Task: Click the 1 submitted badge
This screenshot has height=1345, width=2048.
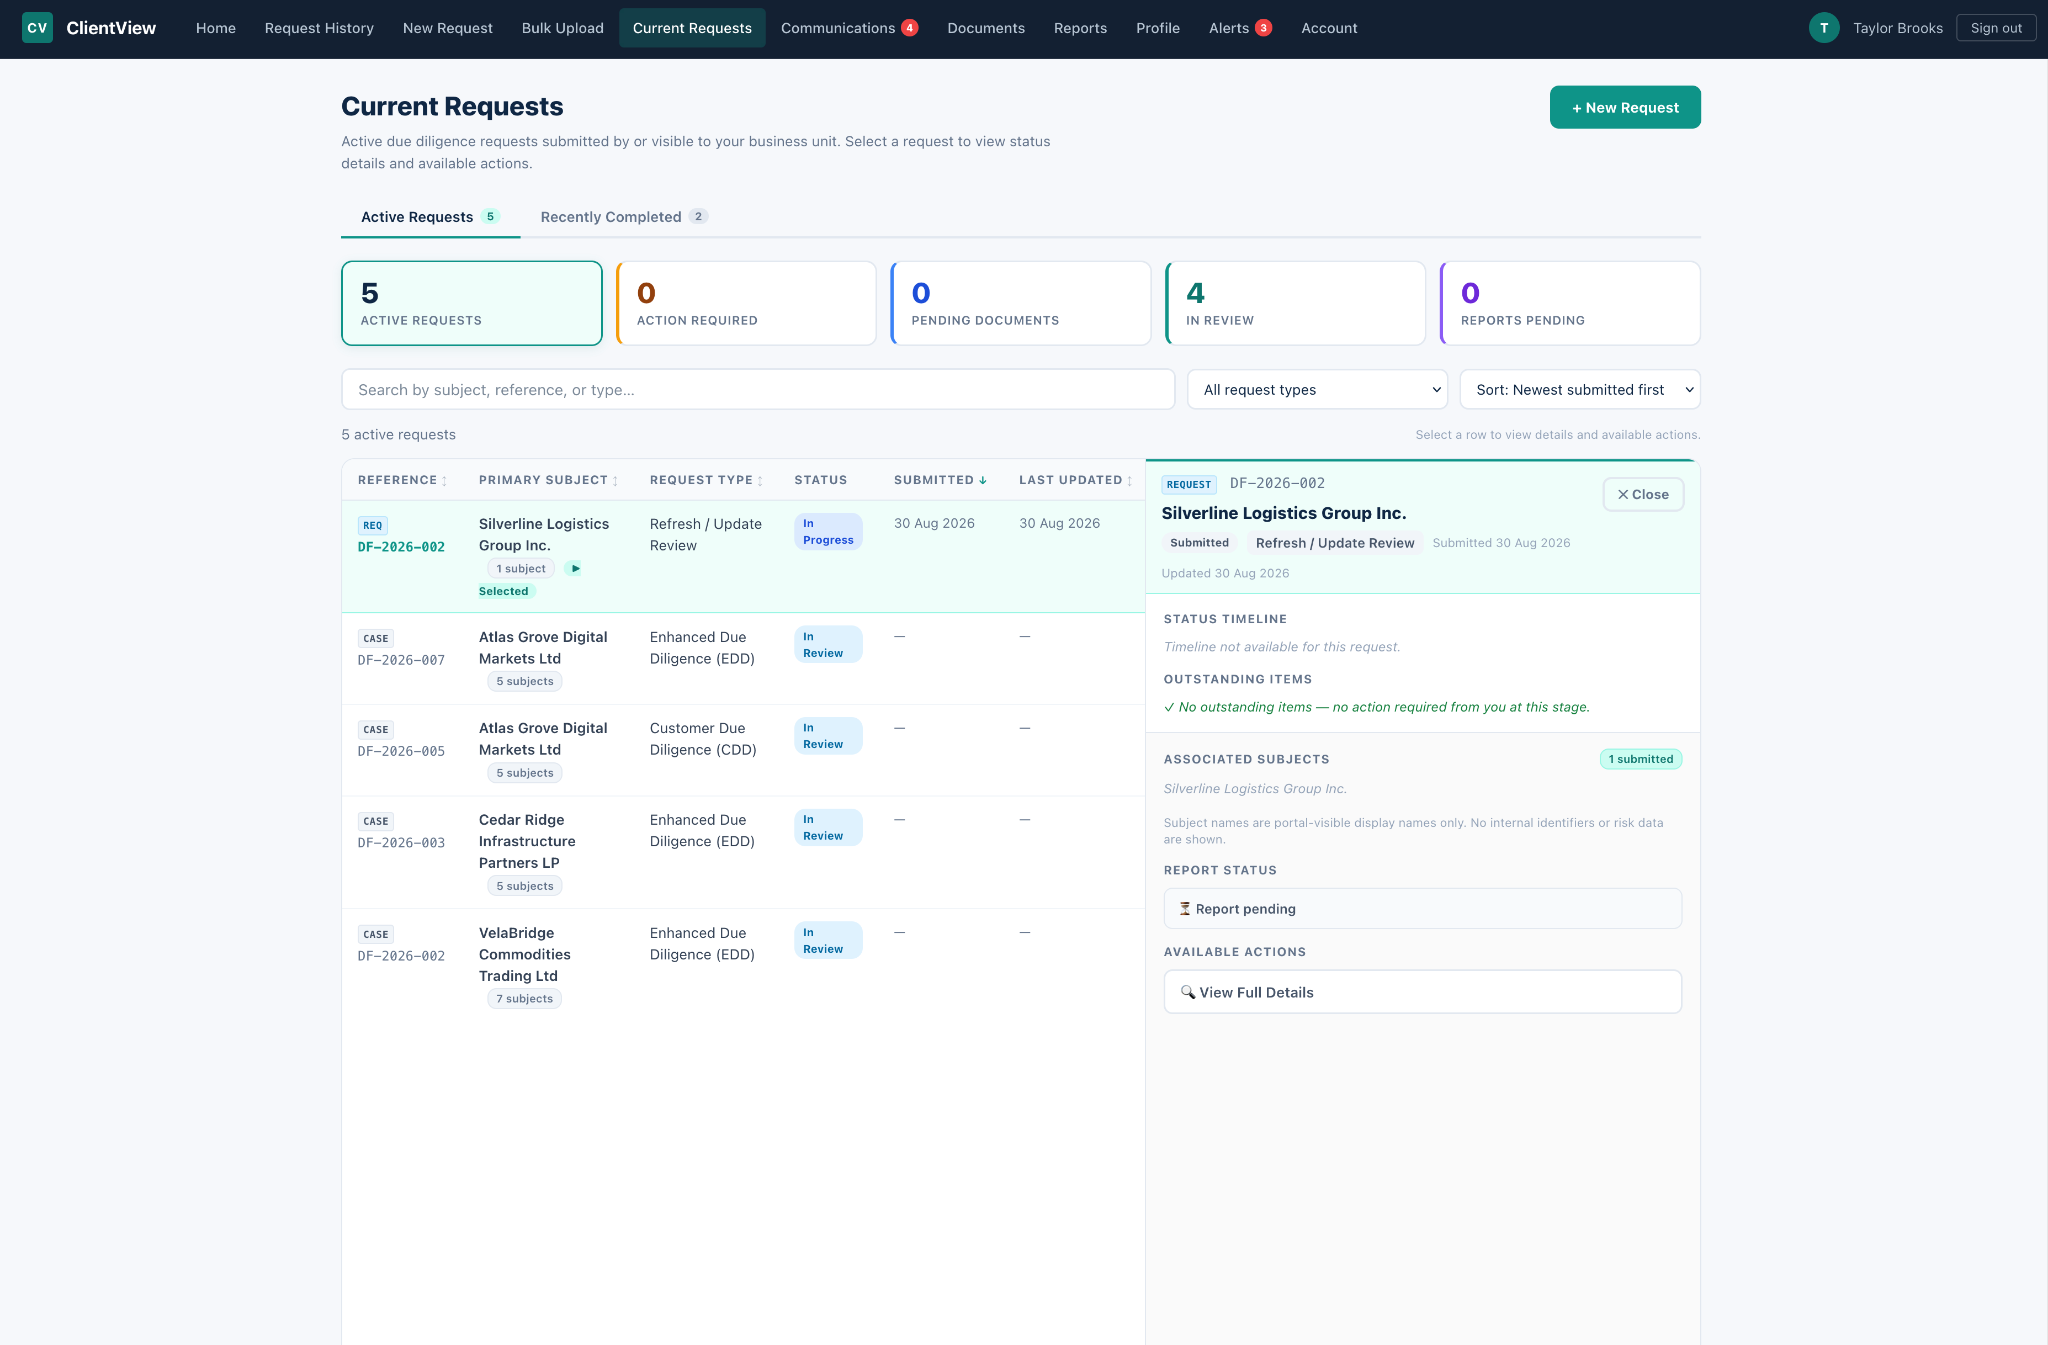Action: tap(1640, 759)
